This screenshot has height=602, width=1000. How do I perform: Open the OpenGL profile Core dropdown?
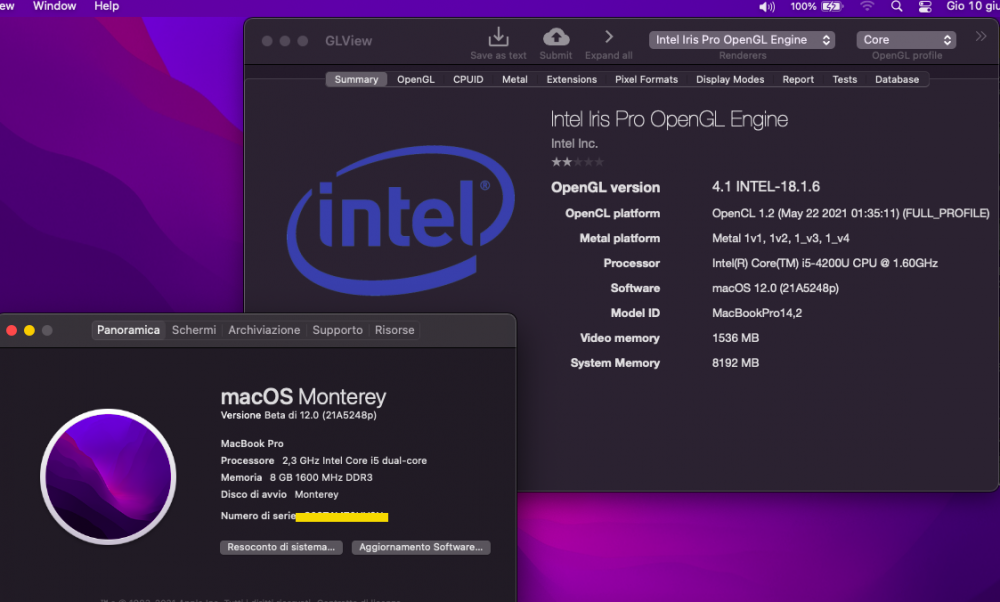point(906,40)
